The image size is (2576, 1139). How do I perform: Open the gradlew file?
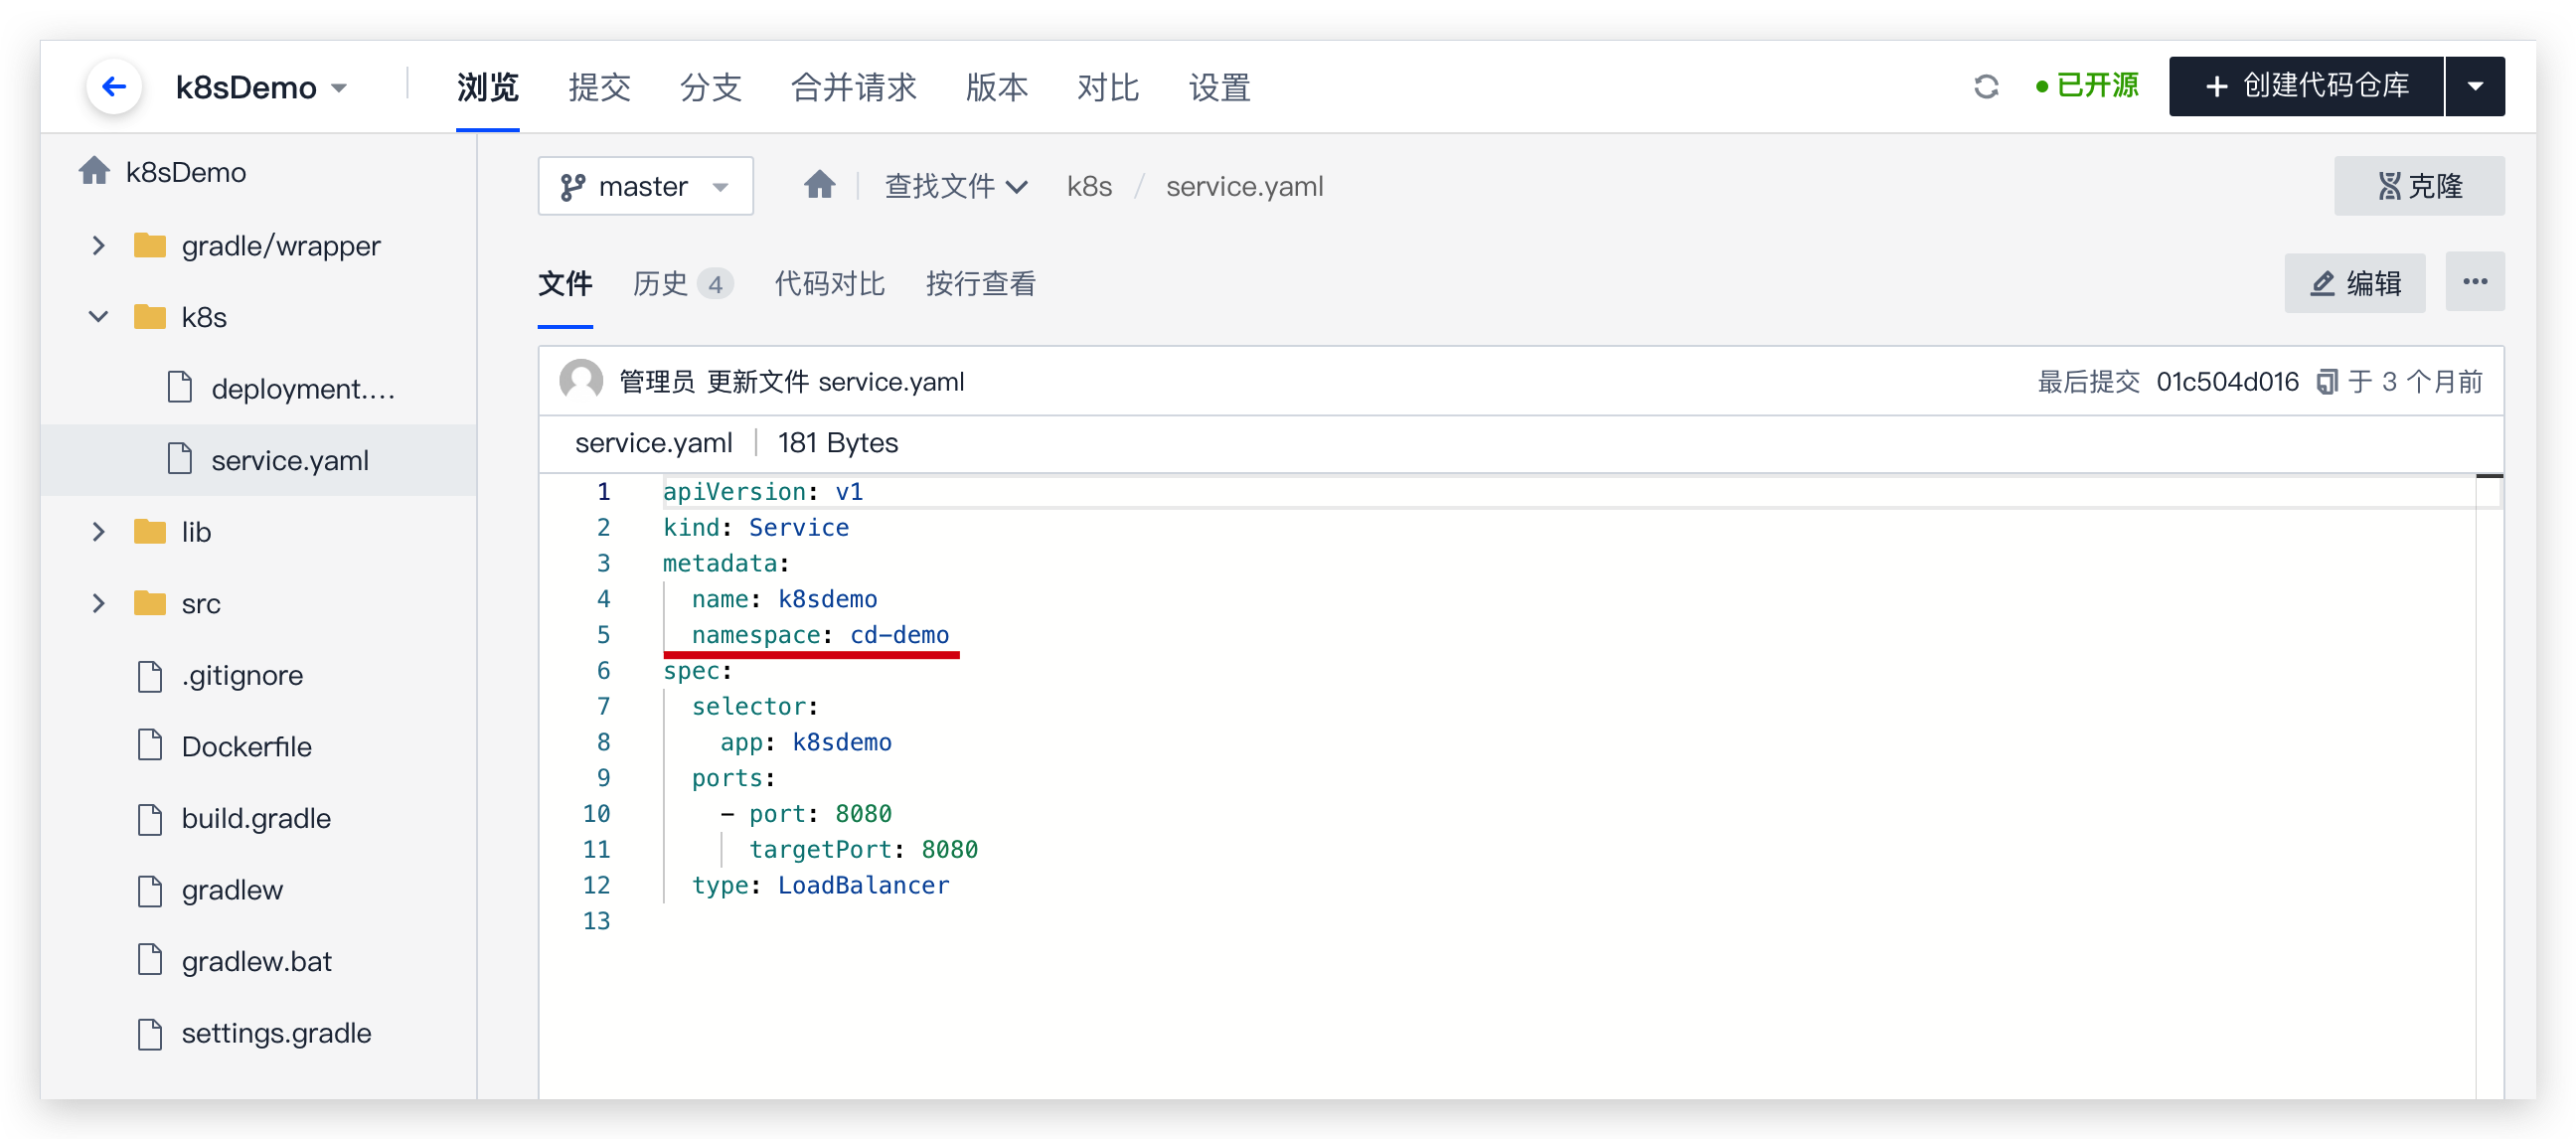tap(232, 889)
